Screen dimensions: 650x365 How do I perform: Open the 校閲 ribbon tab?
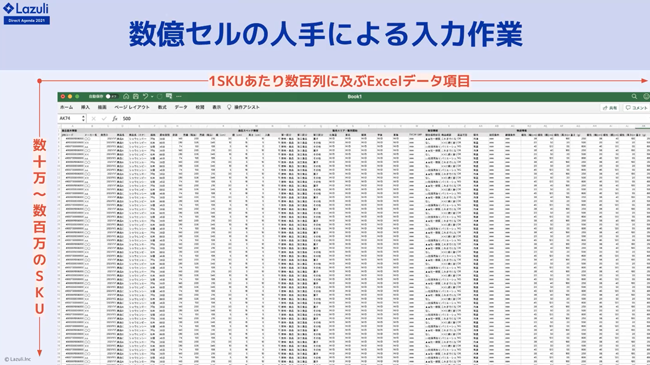200,107
